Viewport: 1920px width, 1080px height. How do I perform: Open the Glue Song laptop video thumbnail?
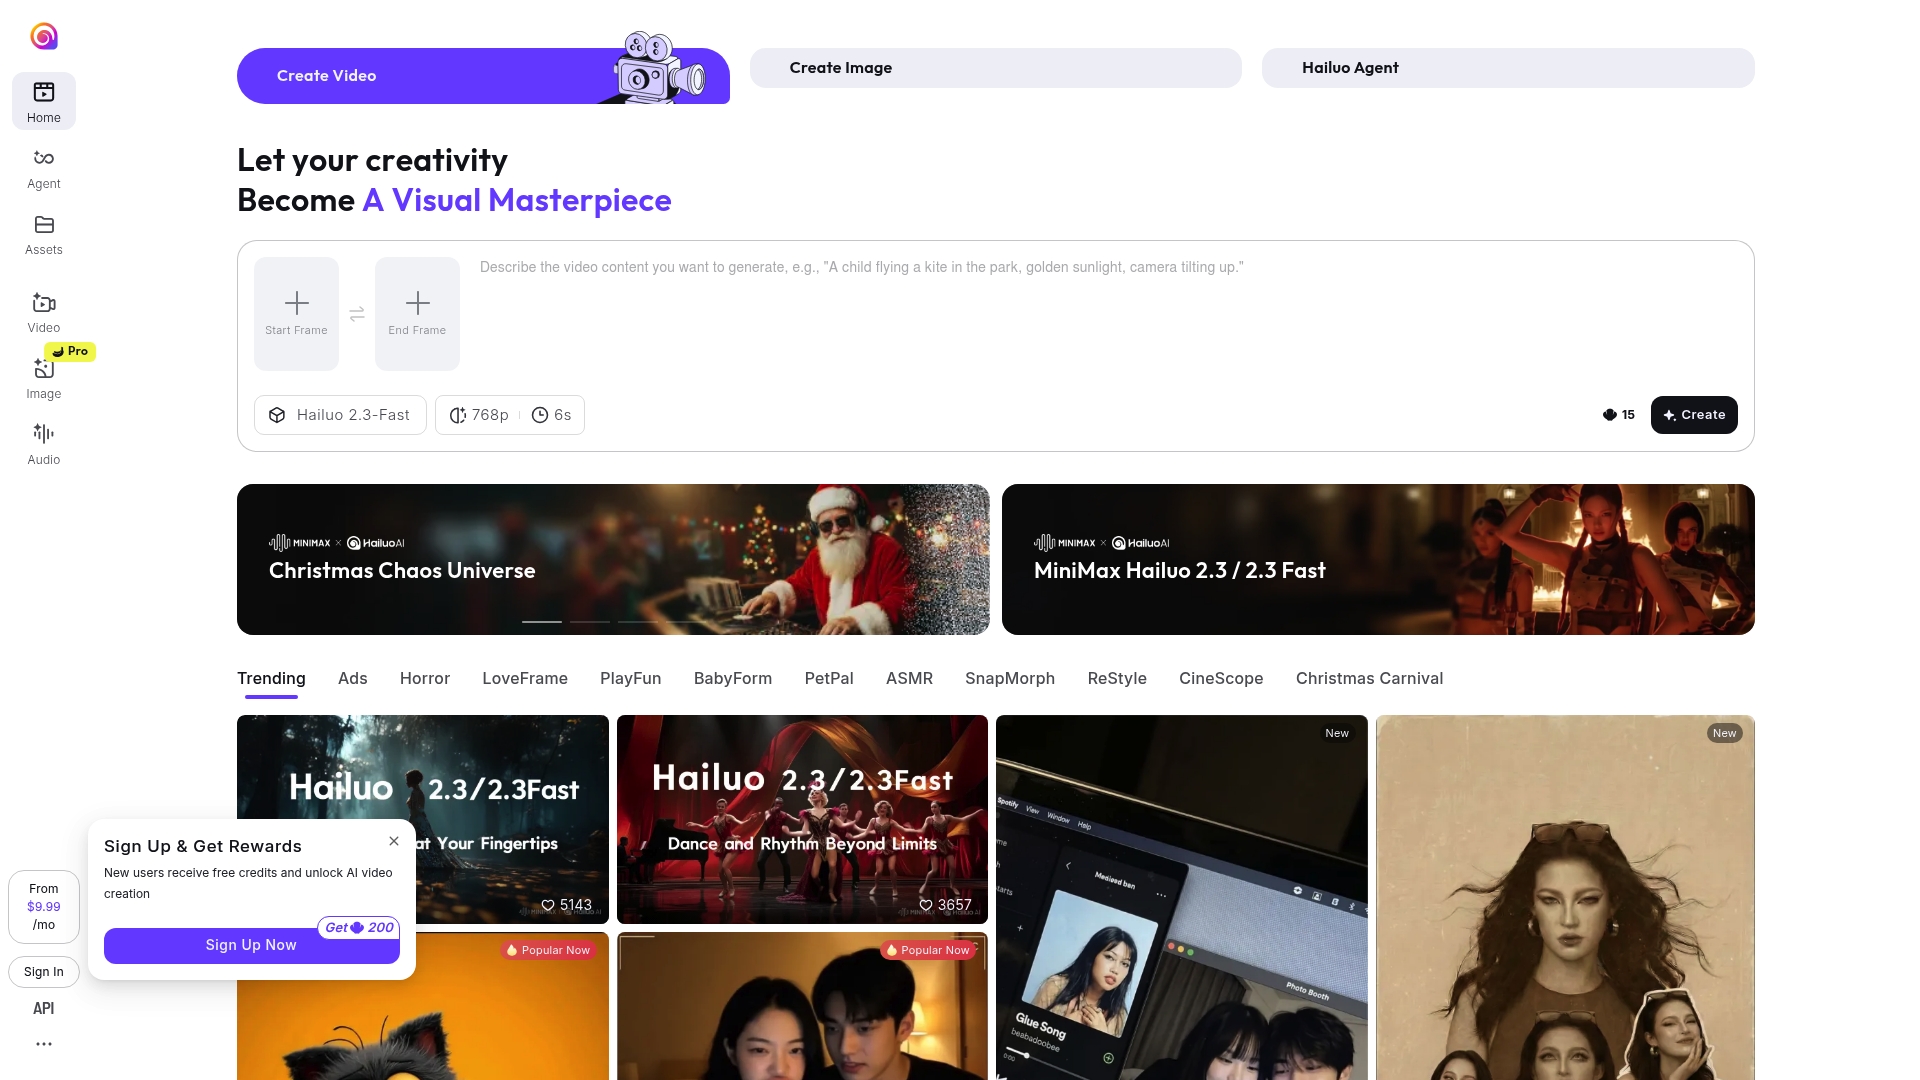(1182, 897)
